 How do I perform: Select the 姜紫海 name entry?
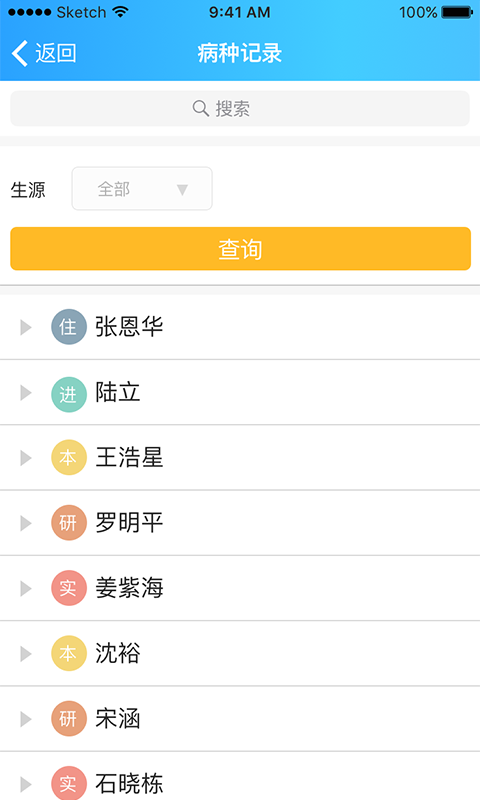point(129,588)
